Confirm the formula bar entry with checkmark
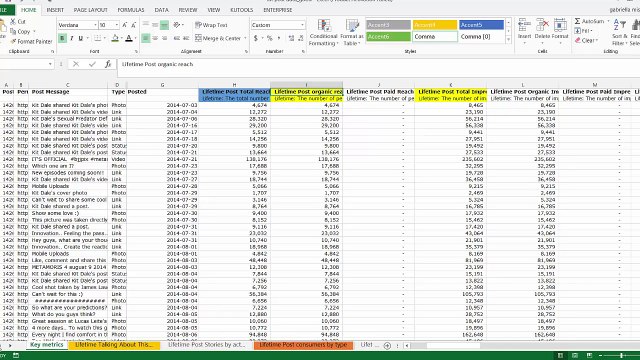The height and width of the screenshot is (360, 640). (x=92, y=64)
